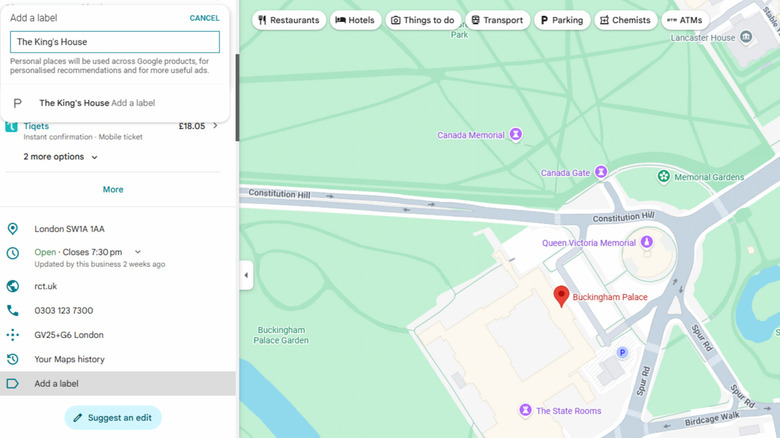Expand '2 more options' ticket list
The height and width of the screenshot is (438, 780).
coord(60,157)
